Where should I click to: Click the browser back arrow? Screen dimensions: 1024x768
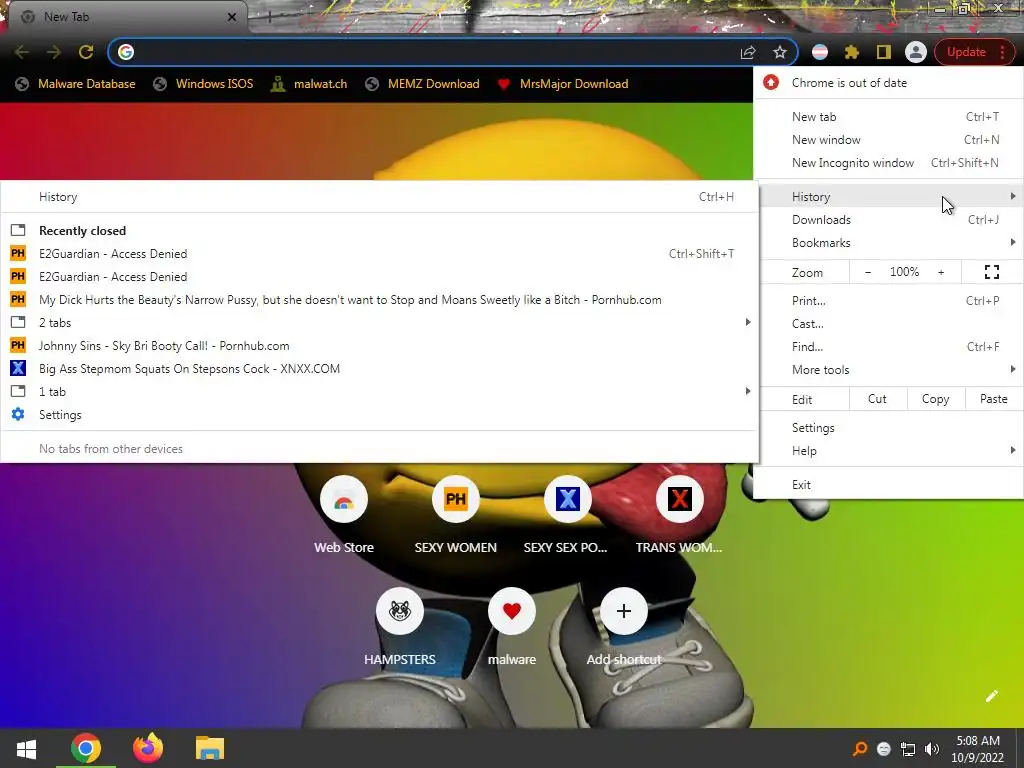tap(22, 52)
